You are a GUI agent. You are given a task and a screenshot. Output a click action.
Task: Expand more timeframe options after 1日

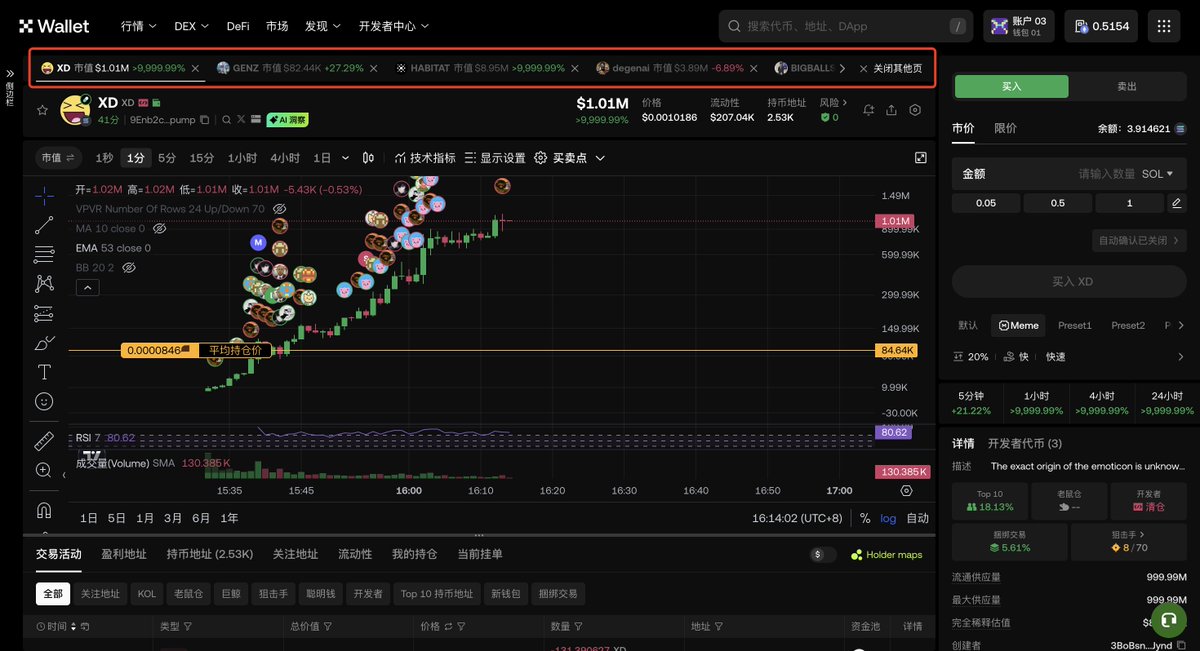tap(346, 158)
